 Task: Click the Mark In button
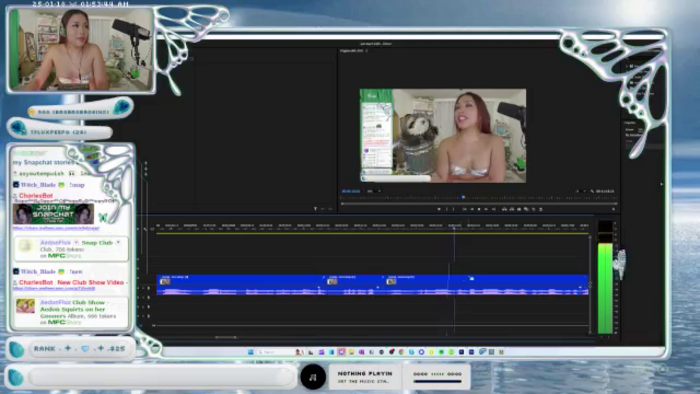pyautogui.click(x=447, y=209)
